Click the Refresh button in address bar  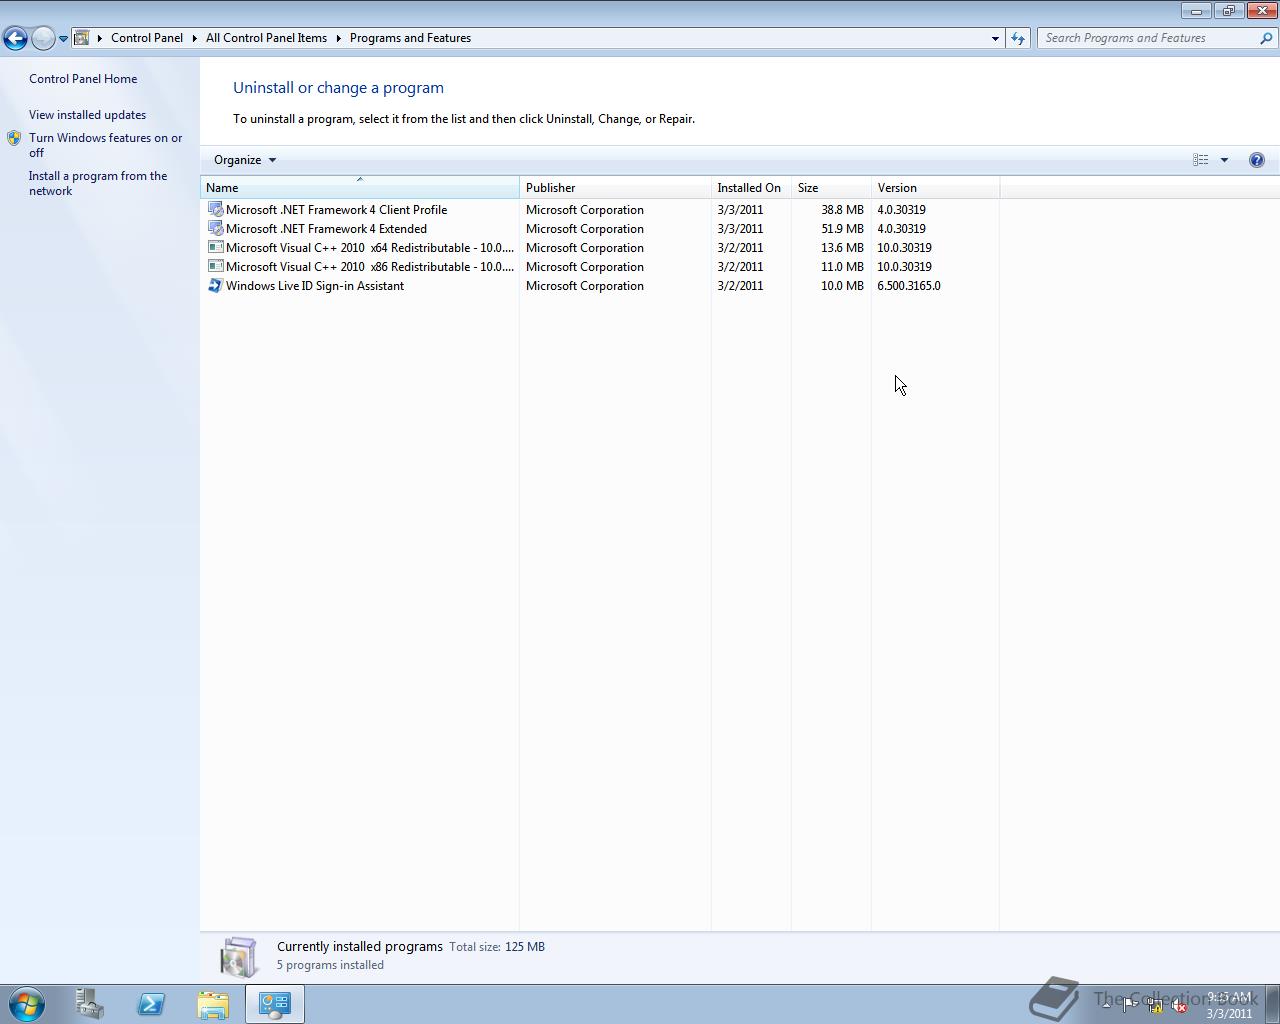tap(1018, 38)
